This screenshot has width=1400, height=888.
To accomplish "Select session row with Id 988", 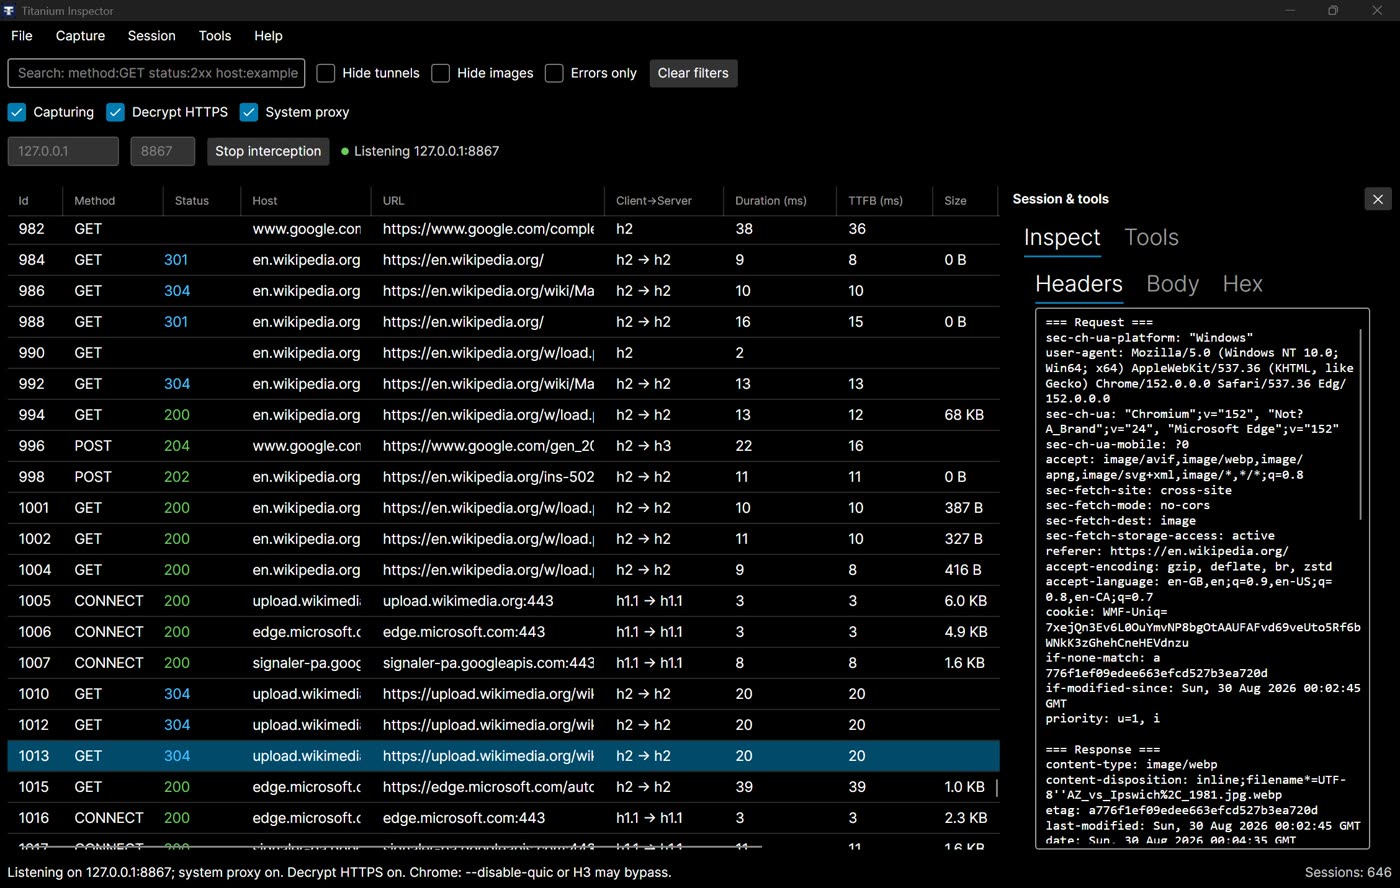I will (503, 322).
